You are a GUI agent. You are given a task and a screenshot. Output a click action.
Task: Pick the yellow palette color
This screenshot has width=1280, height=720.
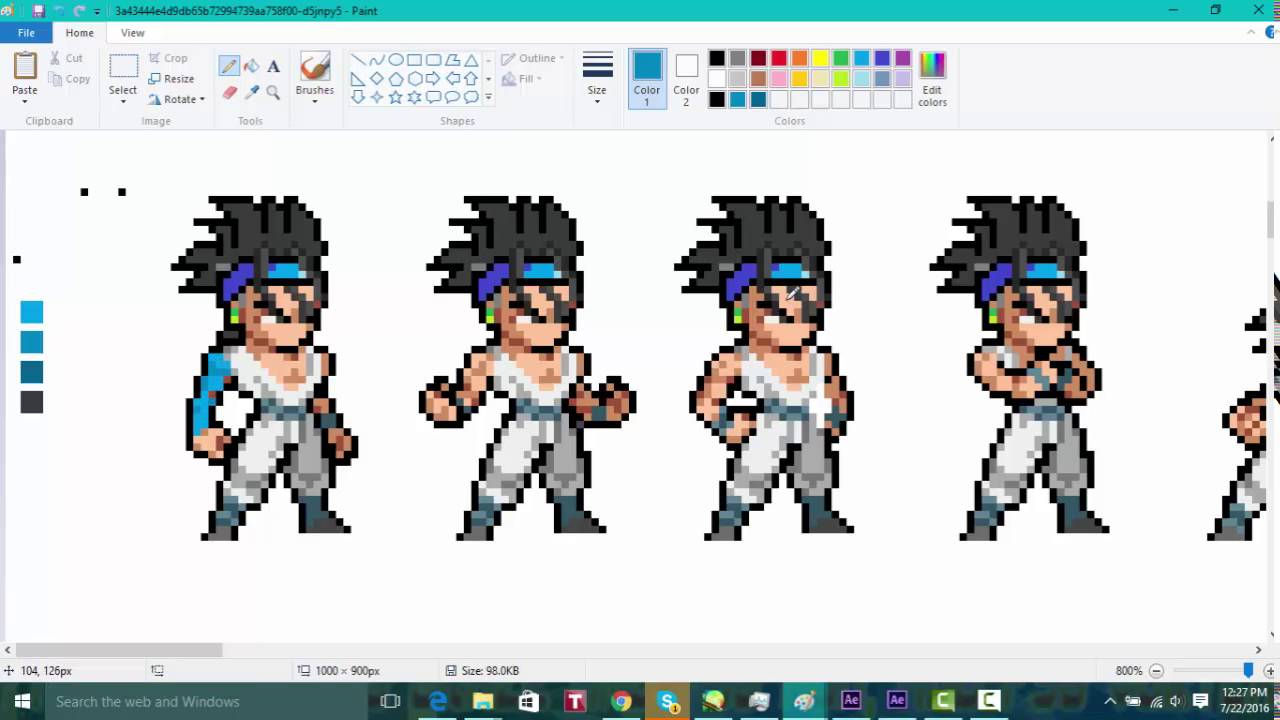820,59
